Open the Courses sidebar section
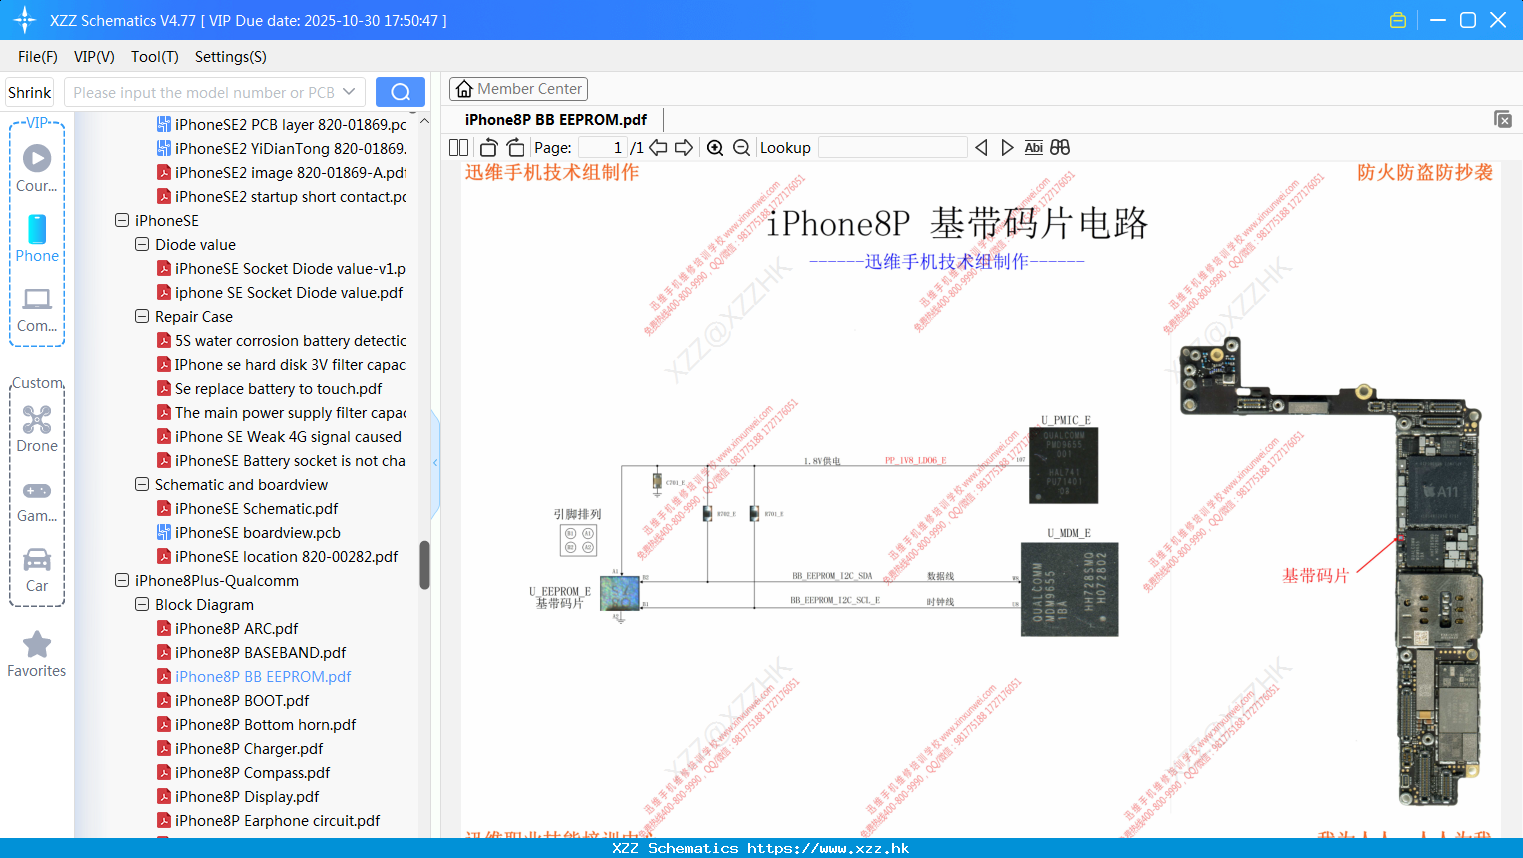The width and height of the screenshot is (1523, 858). [37, 168]
